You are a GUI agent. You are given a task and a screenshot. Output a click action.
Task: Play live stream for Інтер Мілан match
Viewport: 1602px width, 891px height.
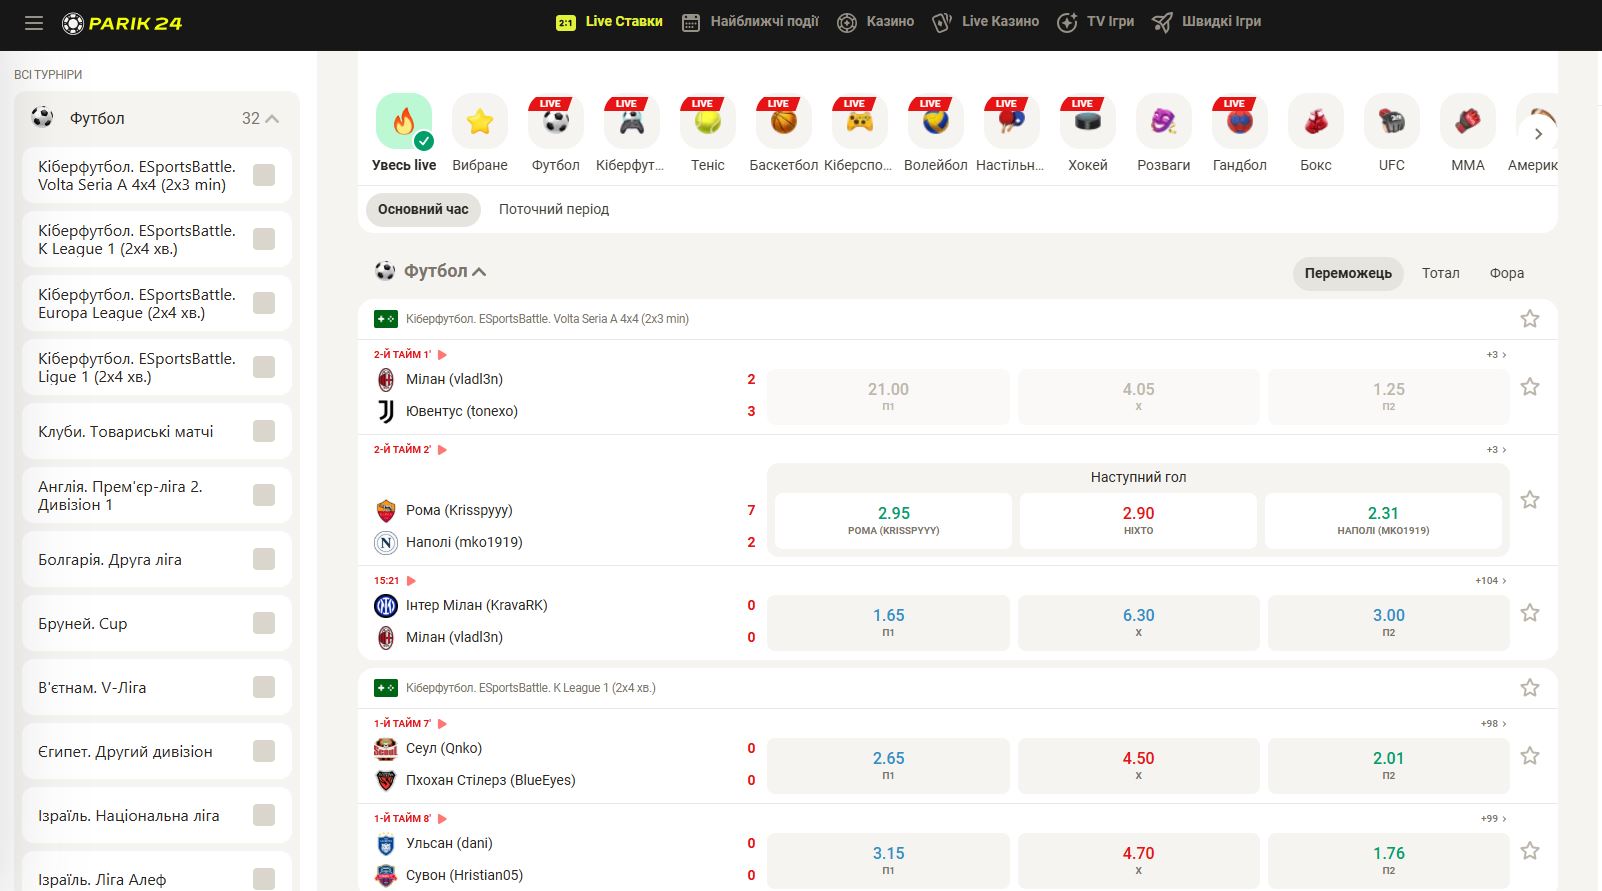(x=411, y=581)
